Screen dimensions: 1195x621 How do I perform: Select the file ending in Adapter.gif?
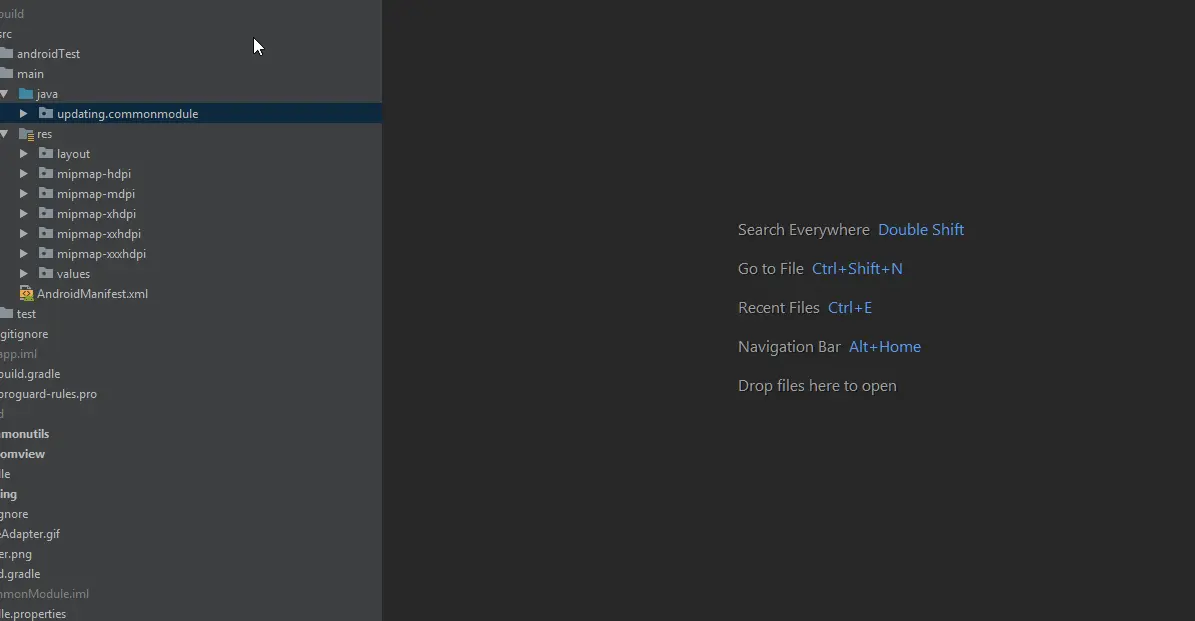(30, 534)
